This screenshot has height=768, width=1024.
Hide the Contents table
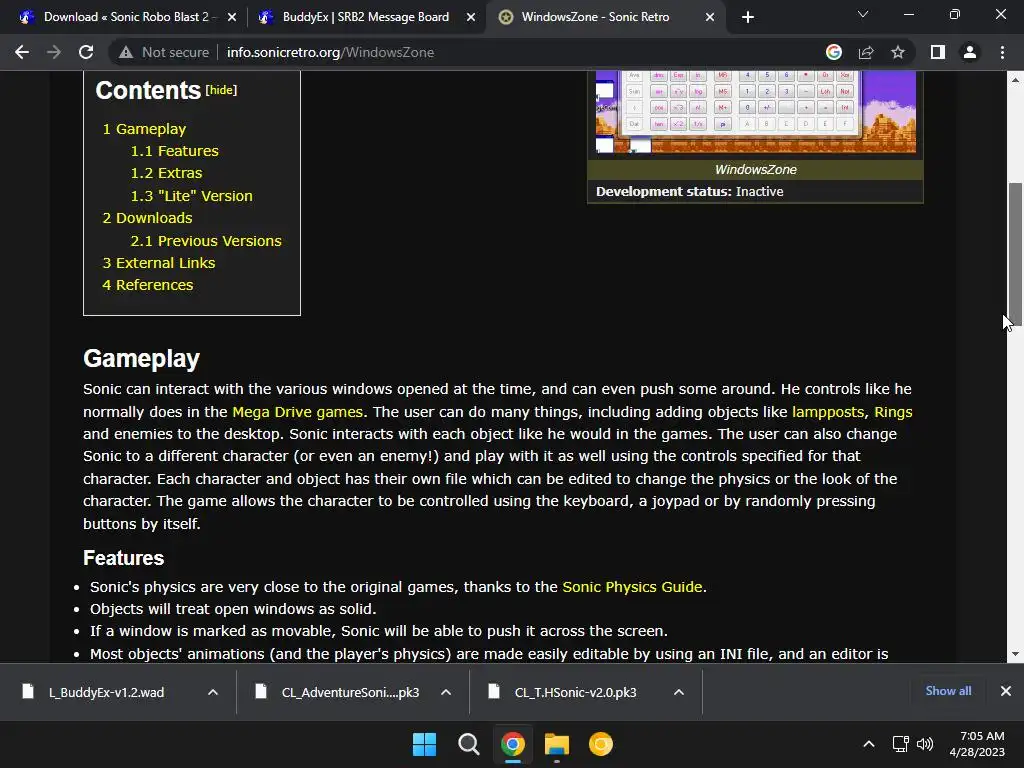221,90
